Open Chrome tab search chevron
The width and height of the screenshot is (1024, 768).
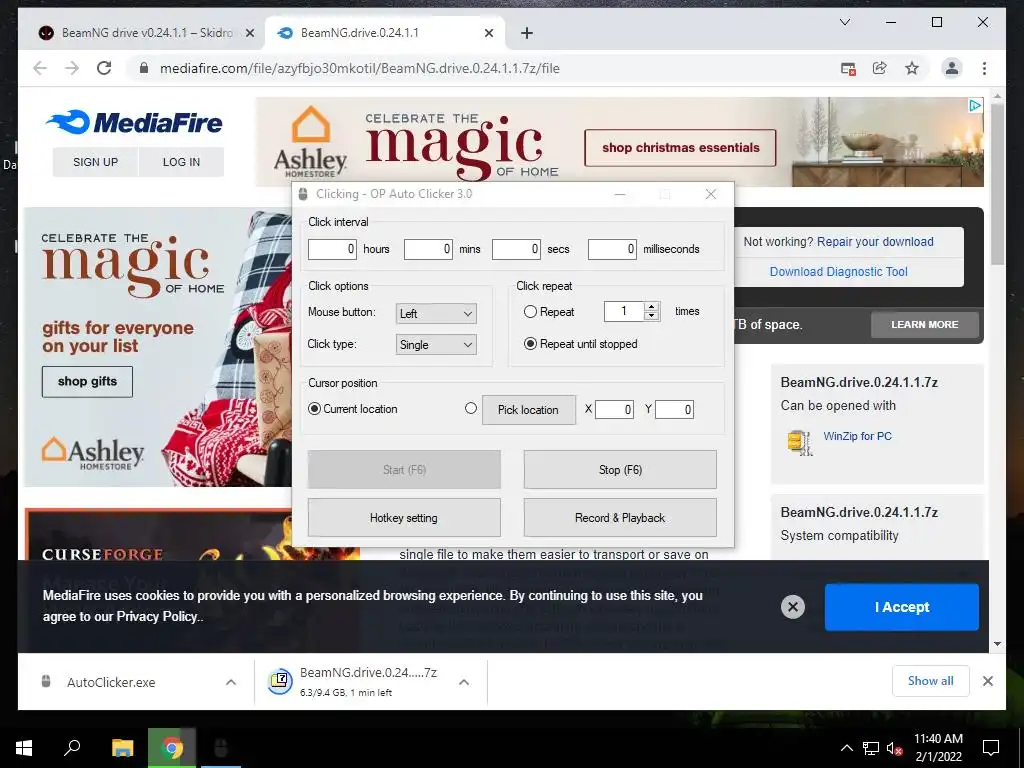tap(844, 22)
